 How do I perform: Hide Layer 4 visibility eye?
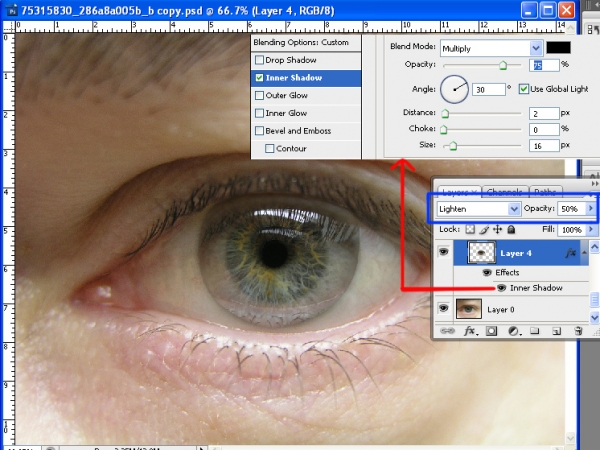point(443,252)
